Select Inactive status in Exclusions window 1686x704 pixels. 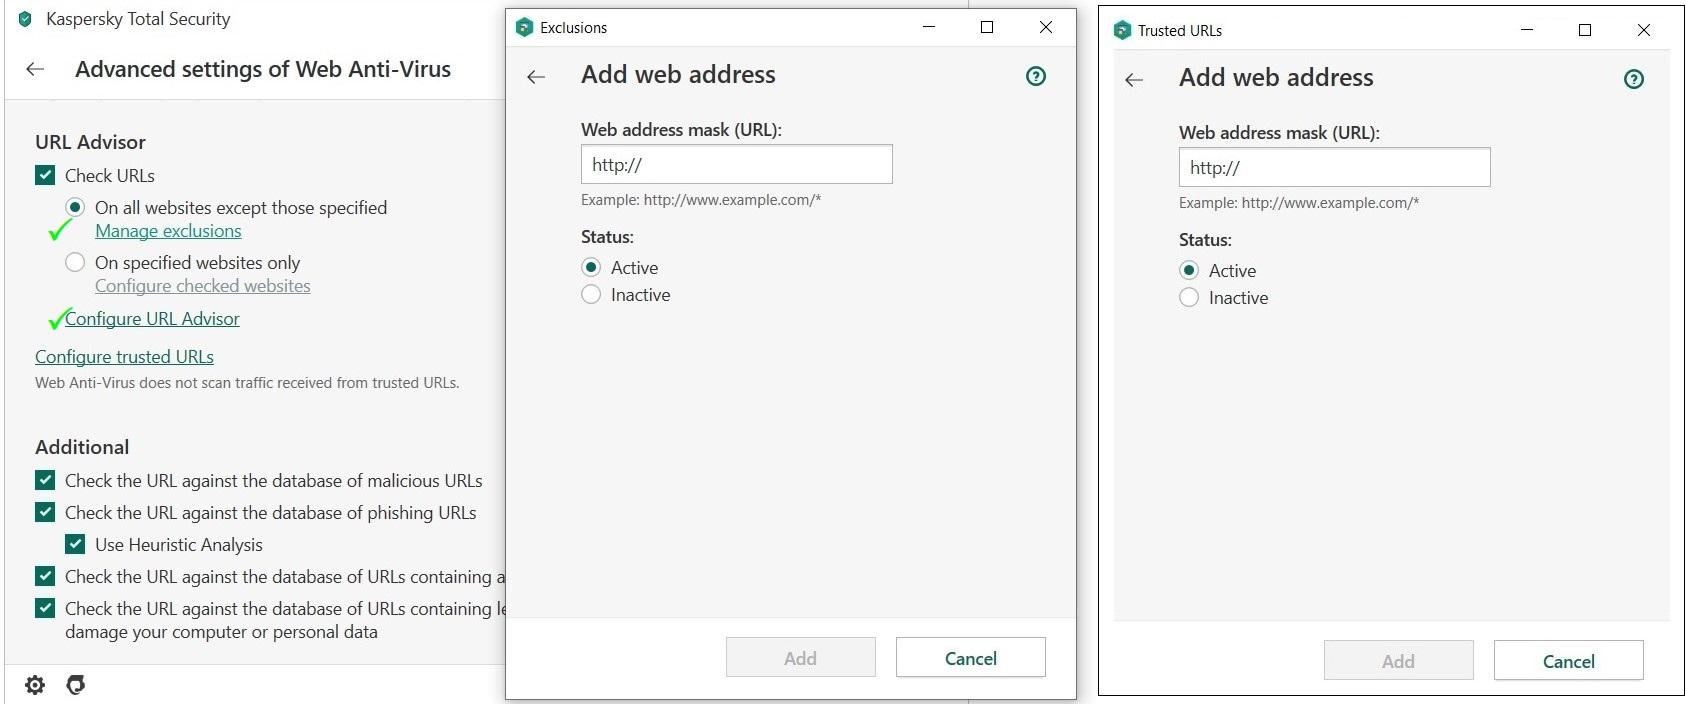click(591, 295)
